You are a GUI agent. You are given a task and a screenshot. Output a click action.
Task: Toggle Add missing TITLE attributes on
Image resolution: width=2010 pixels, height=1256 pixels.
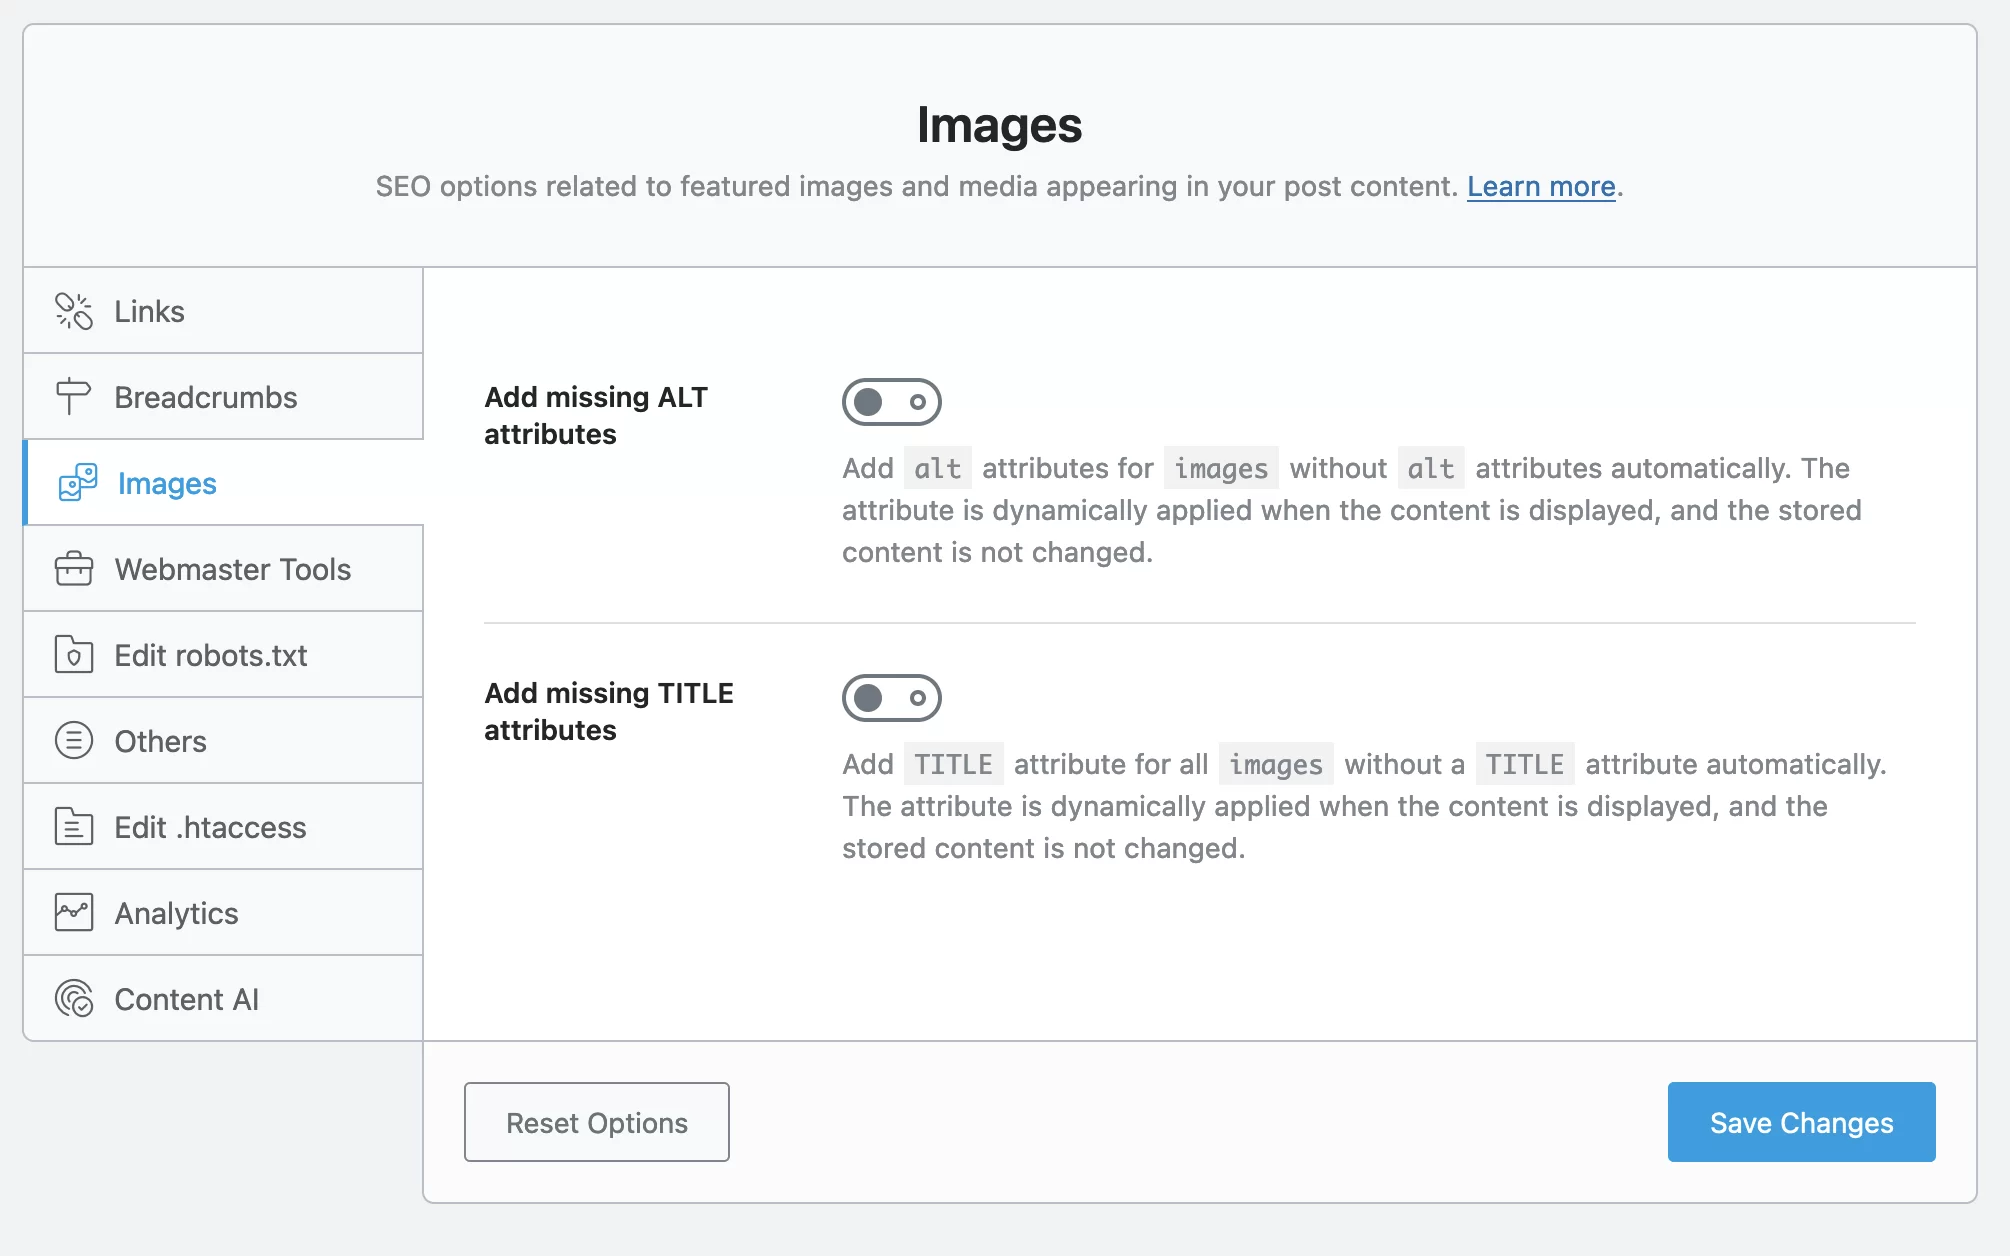click(x=891, y=697)
